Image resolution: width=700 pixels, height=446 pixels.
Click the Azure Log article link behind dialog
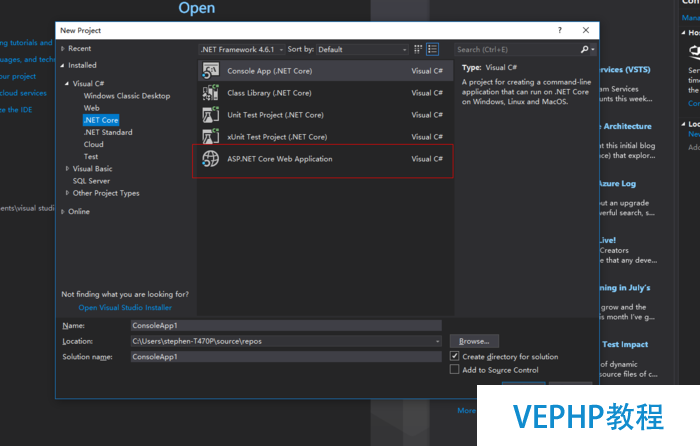point(618,183)
